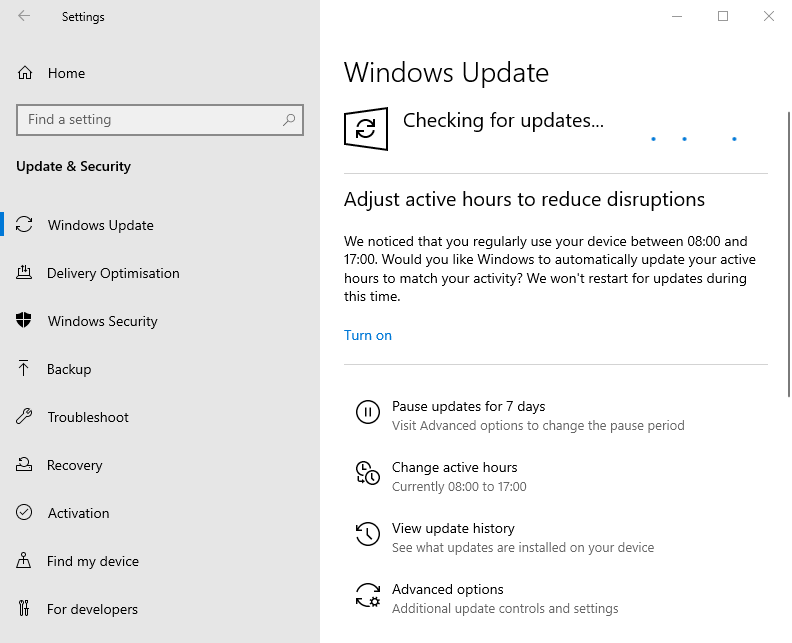Image resolution: width=792 pixels, height=643 pixels.
Task: Click the Windows Security shield icon
Action: (x=24, y=320)
